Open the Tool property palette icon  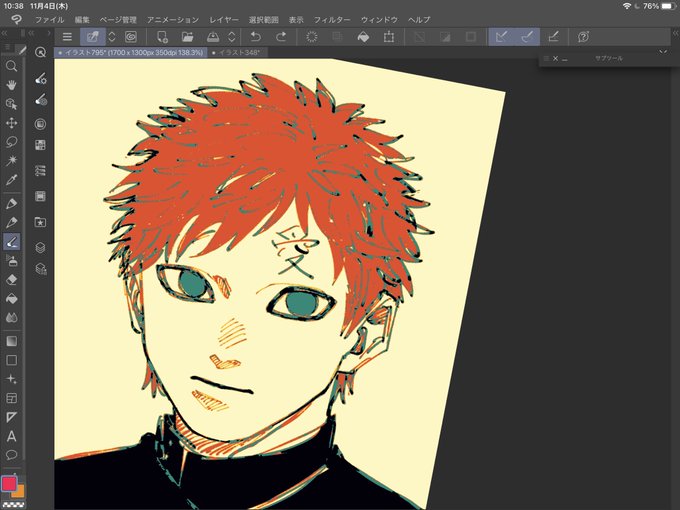click(x=40, y=78)
